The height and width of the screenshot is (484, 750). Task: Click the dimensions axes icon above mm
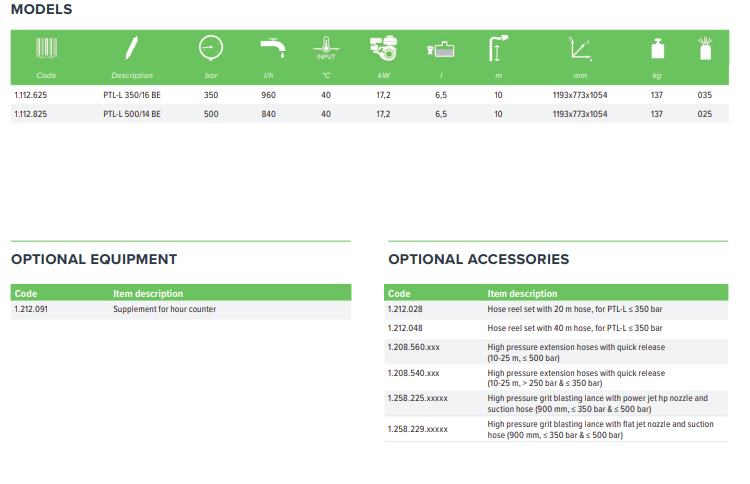(x=579, y=48)
